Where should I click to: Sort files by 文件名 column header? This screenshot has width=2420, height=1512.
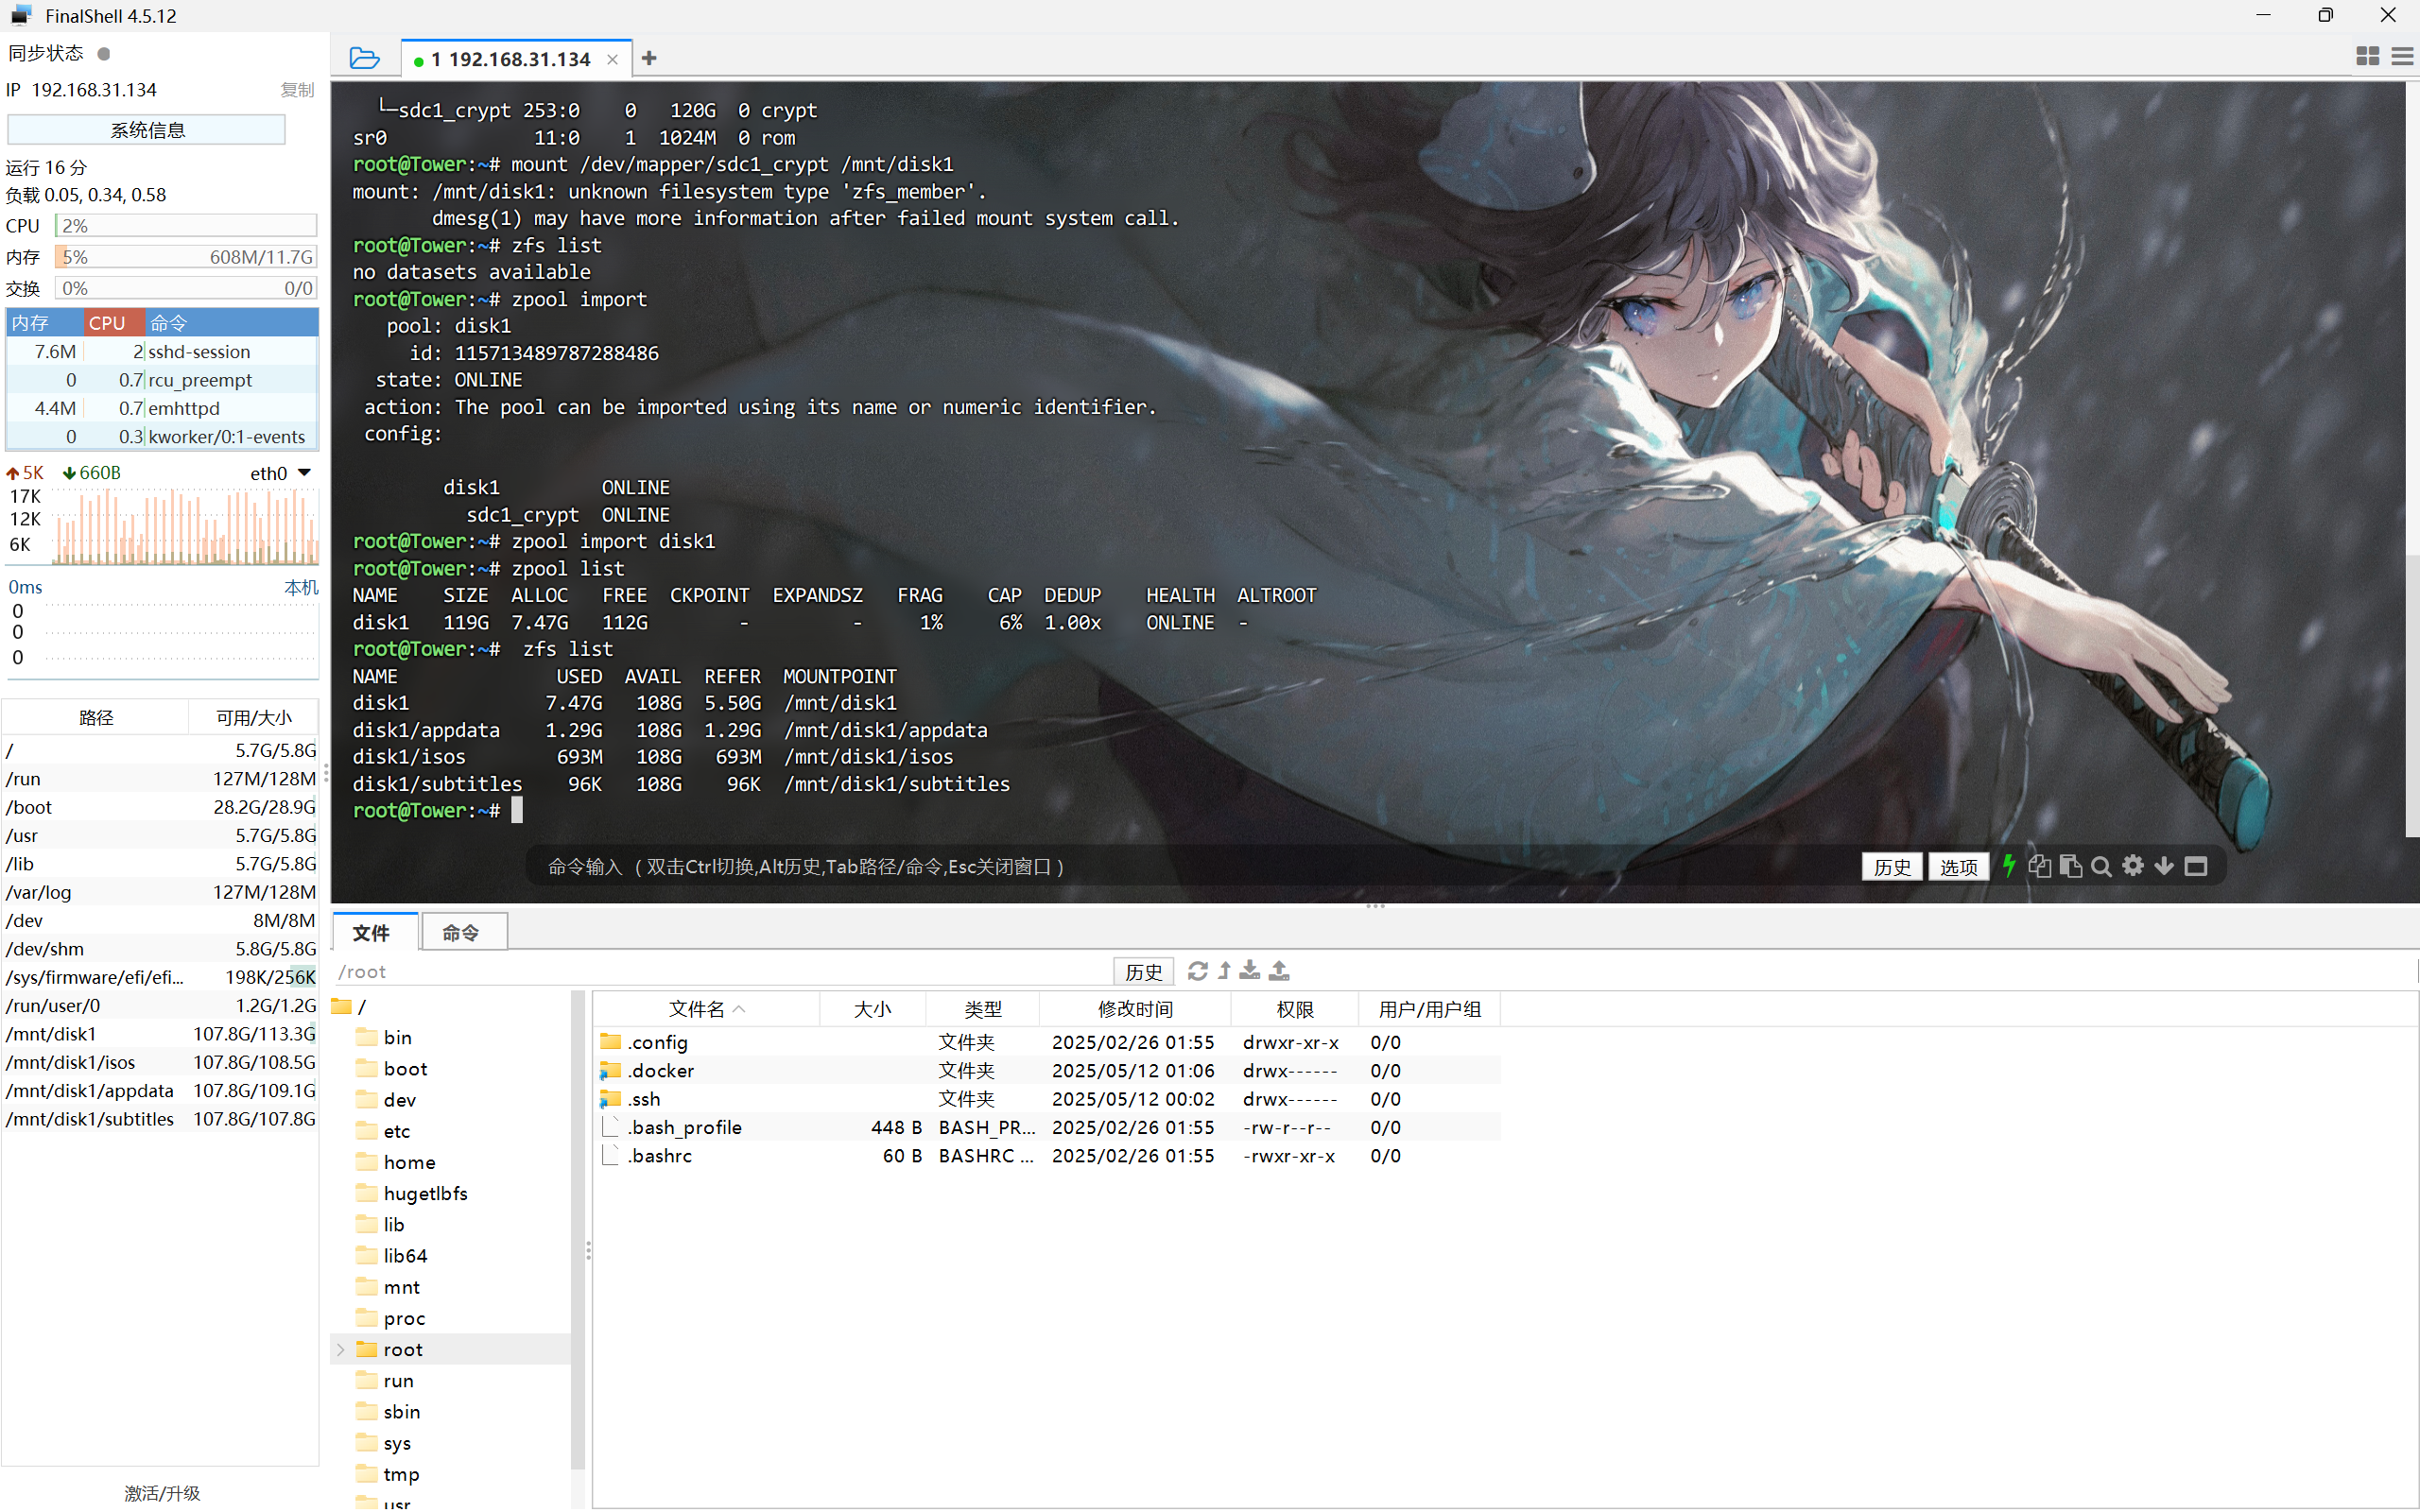coord(706,1009)
